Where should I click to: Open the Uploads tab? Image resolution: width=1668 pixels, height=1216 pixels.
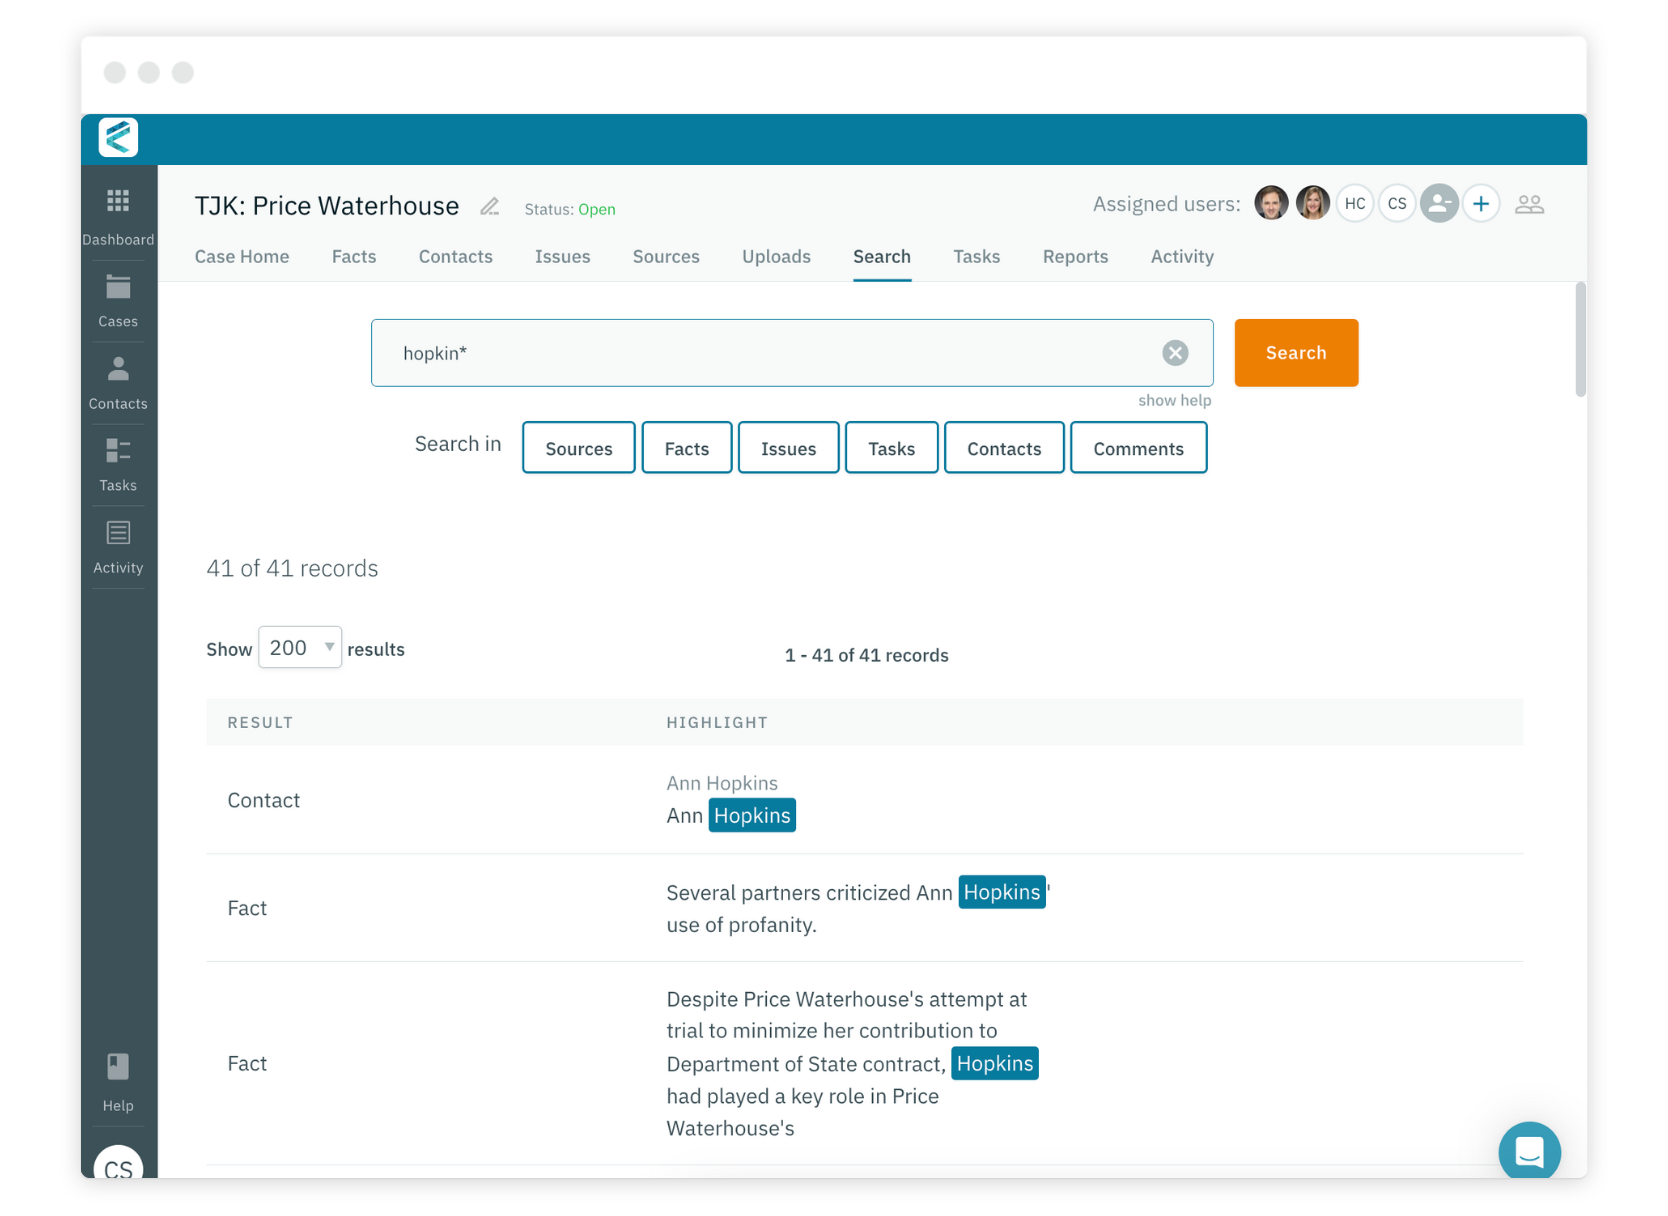776,257
